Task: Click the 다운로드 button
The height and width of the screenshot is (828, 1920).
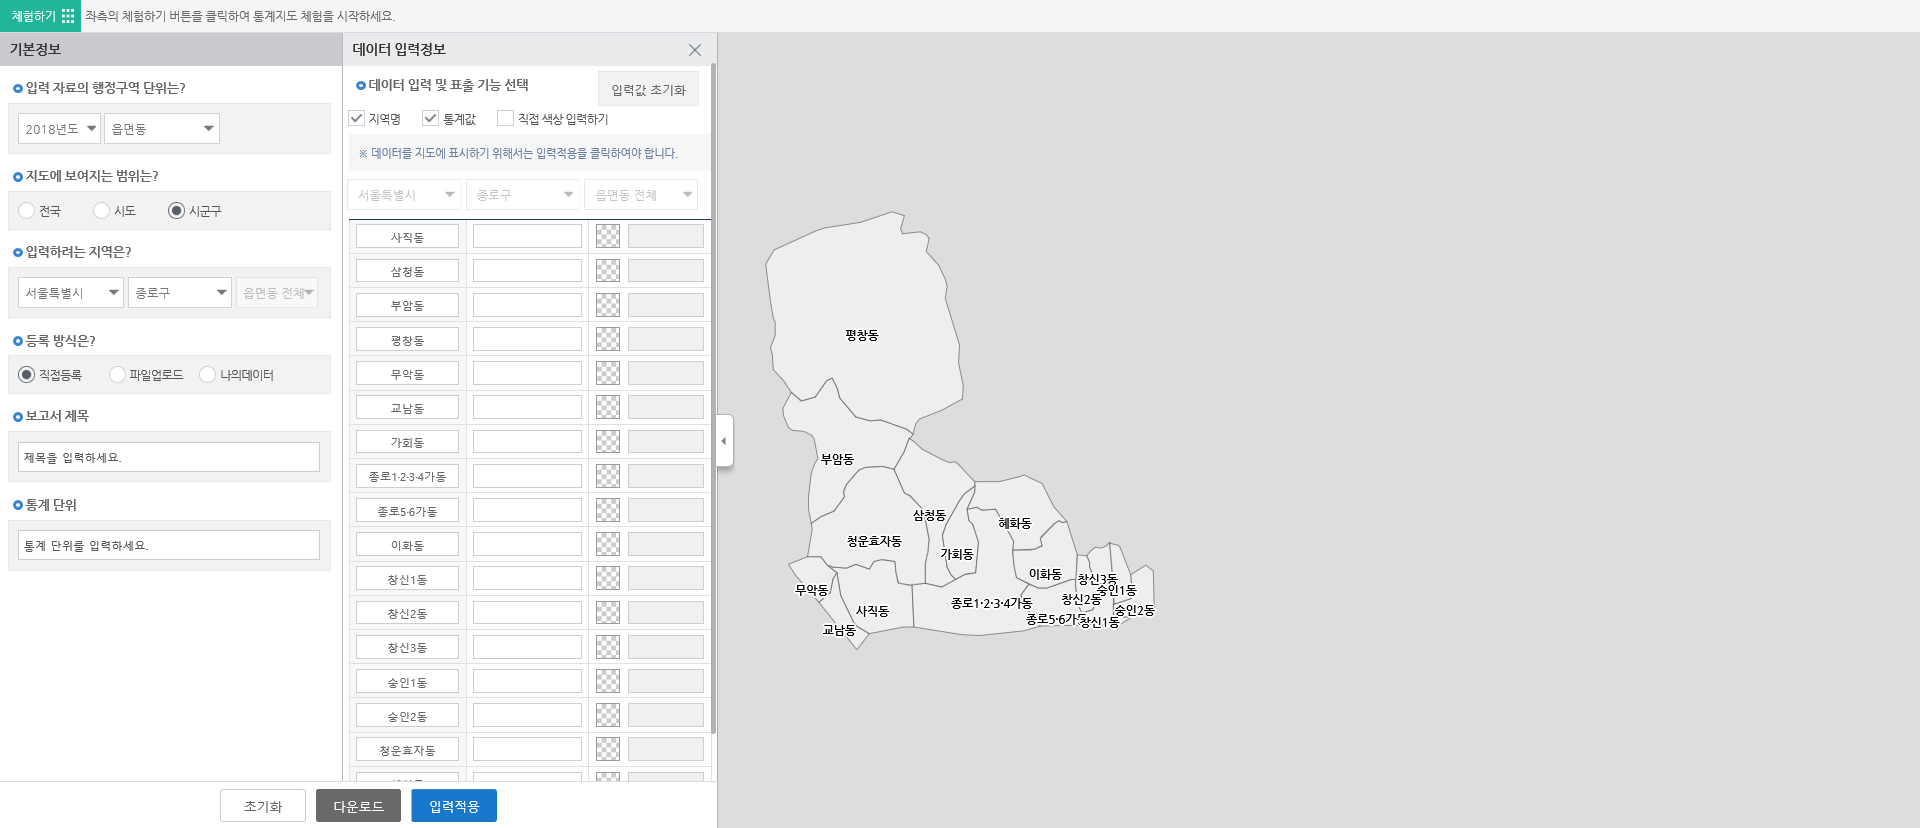Action: coord(358,806)
